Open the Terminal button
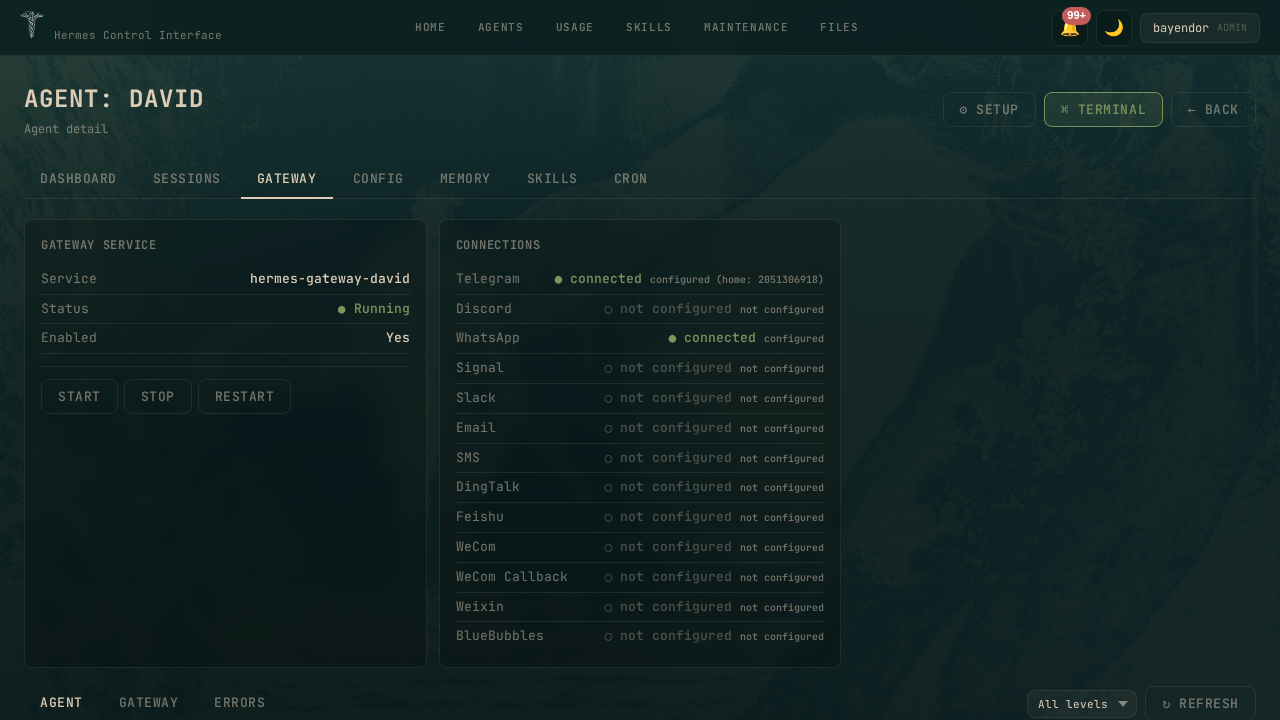1280x720 pixels. tap(1102, 110)
